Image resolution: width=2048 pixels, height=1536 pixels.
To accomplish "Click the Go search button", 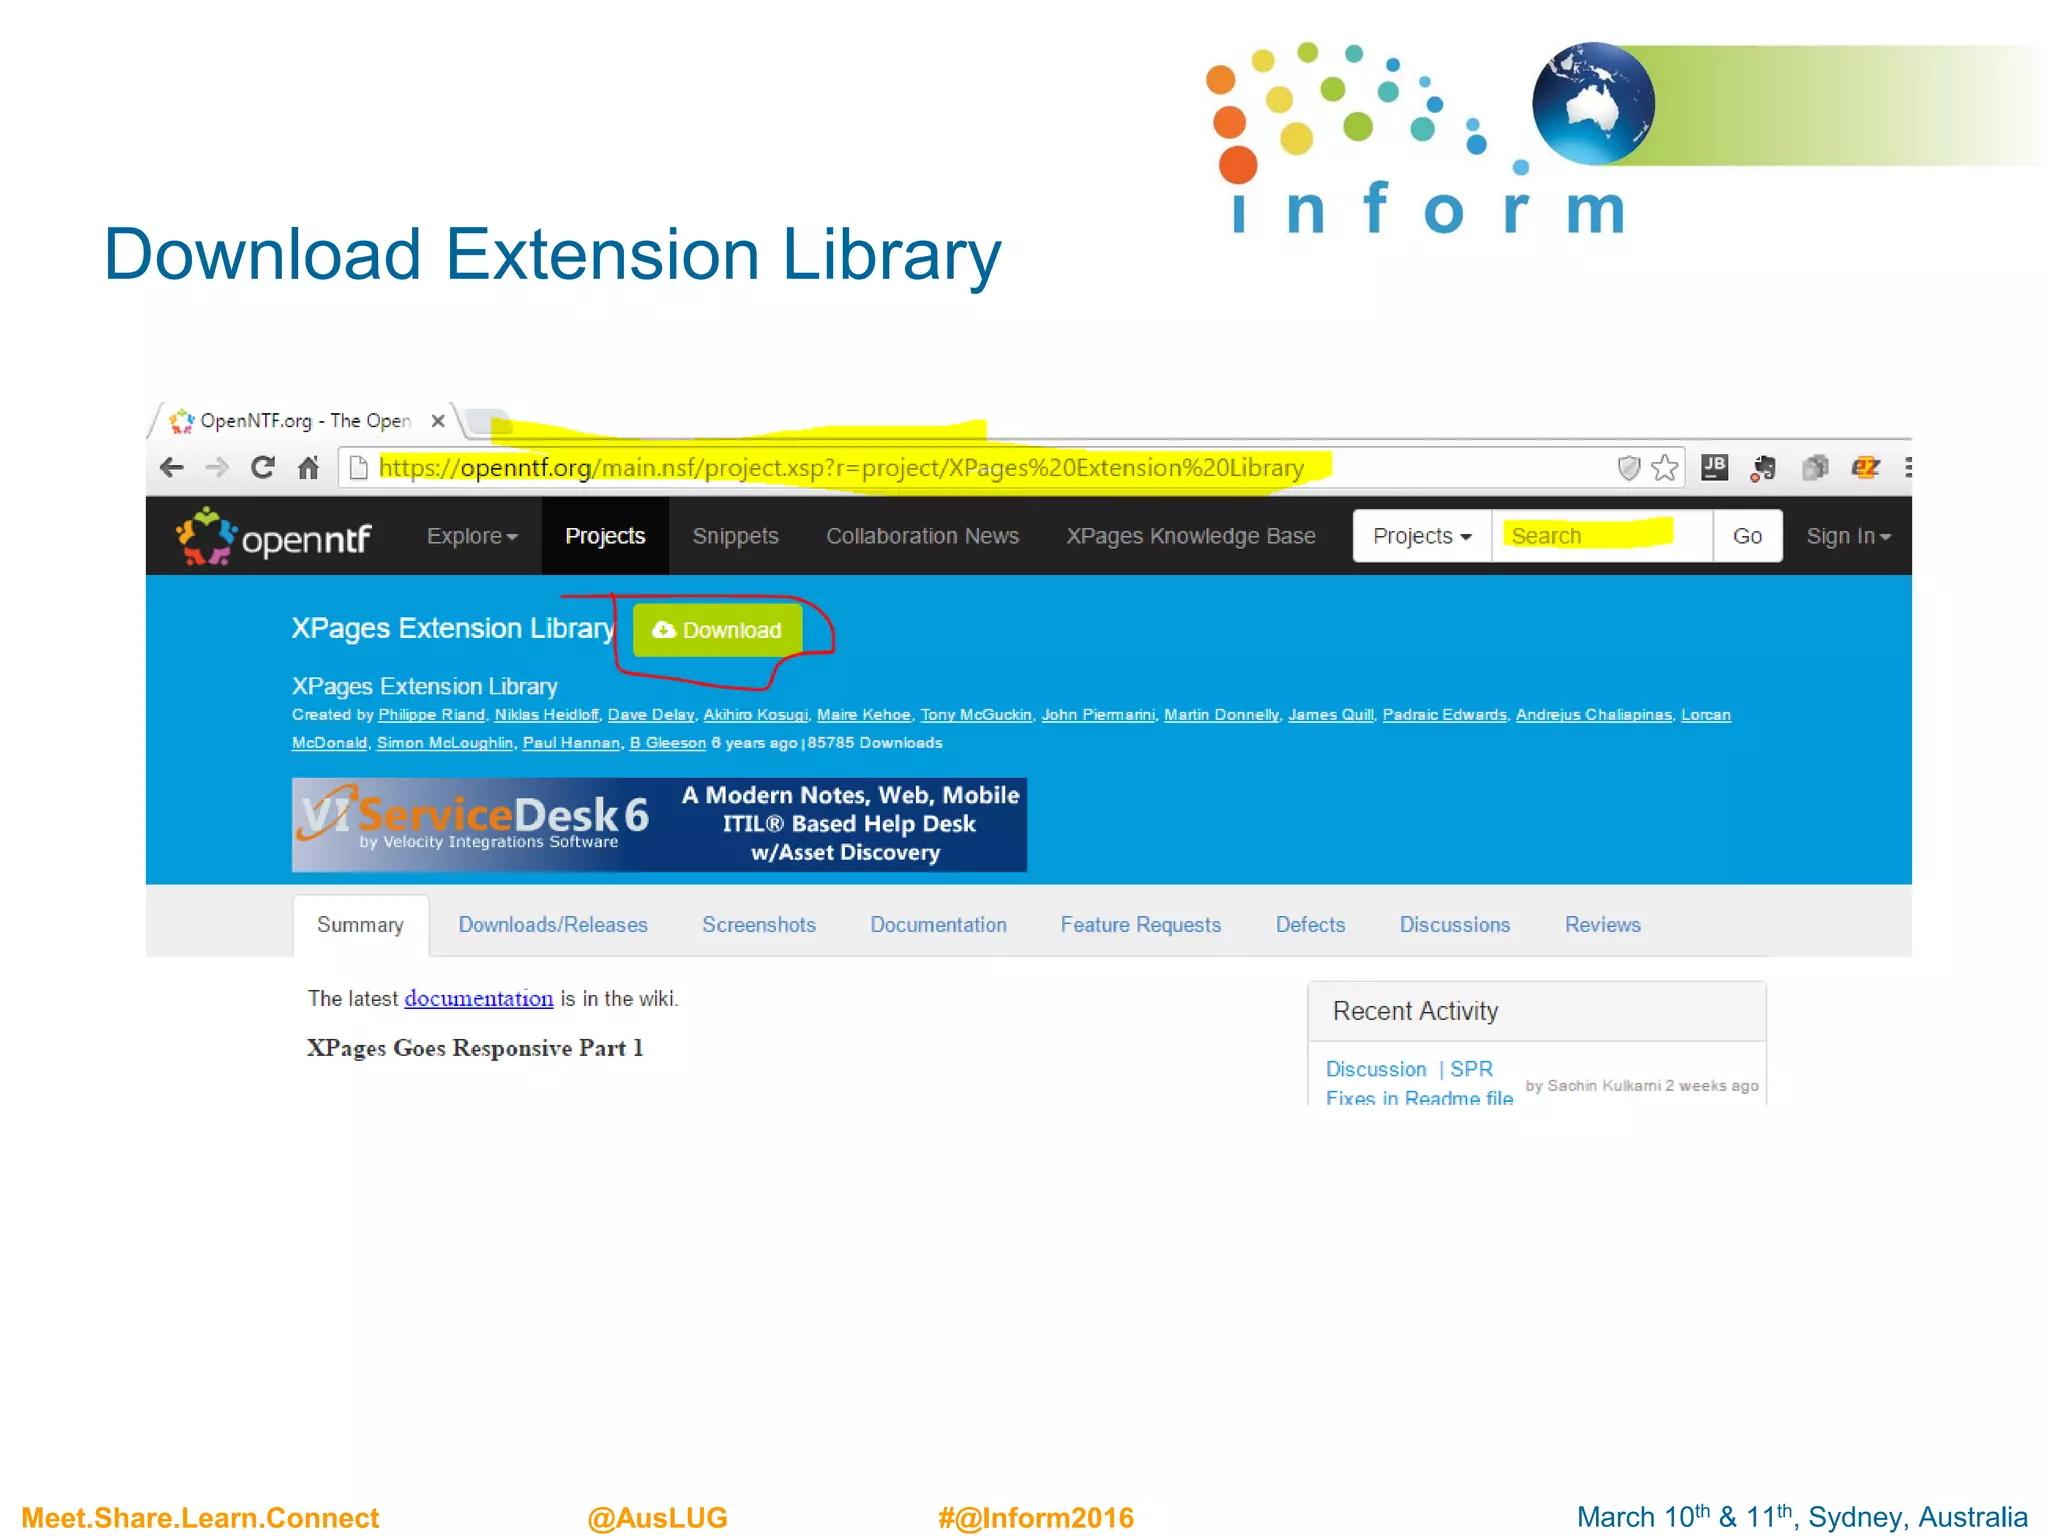I will pos(1747,536).
